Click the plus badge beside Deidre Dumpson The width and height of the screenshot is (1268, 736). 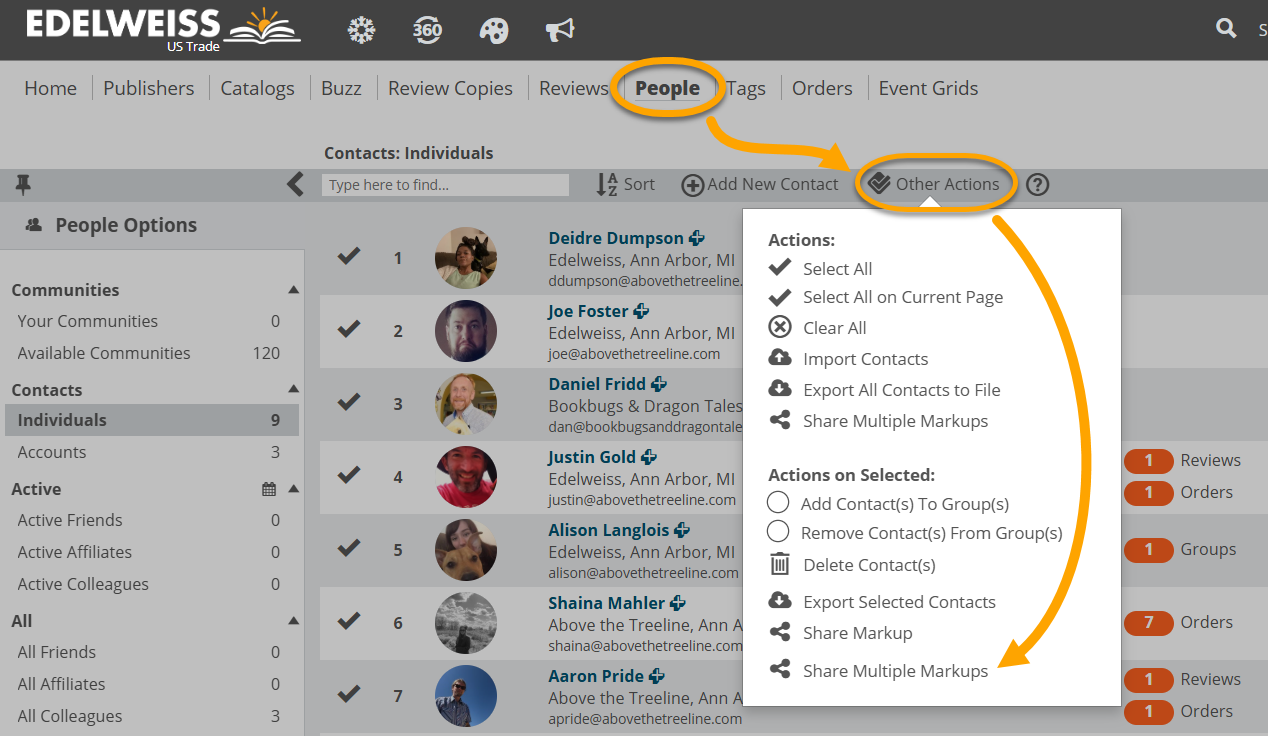[x=697, y=238]
